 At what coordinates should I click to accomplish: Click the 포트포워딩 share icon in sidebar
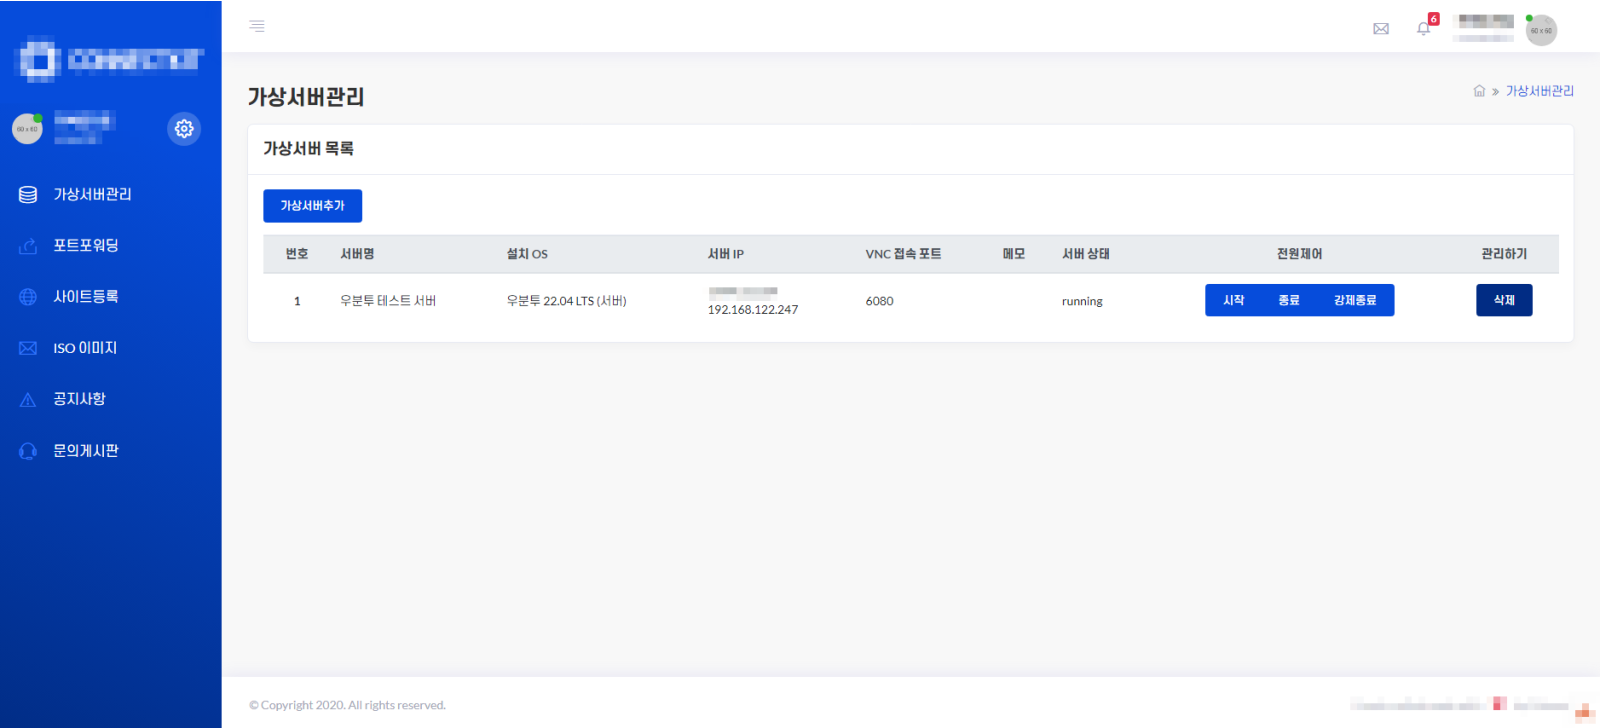pyautogui.click(x=28, y=246)
